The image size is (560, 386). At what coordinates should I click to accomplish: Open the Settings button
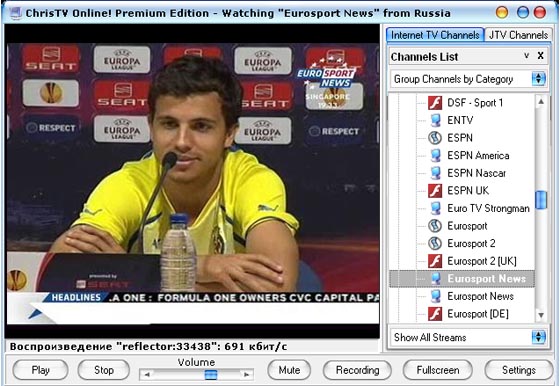pos(519,370)
